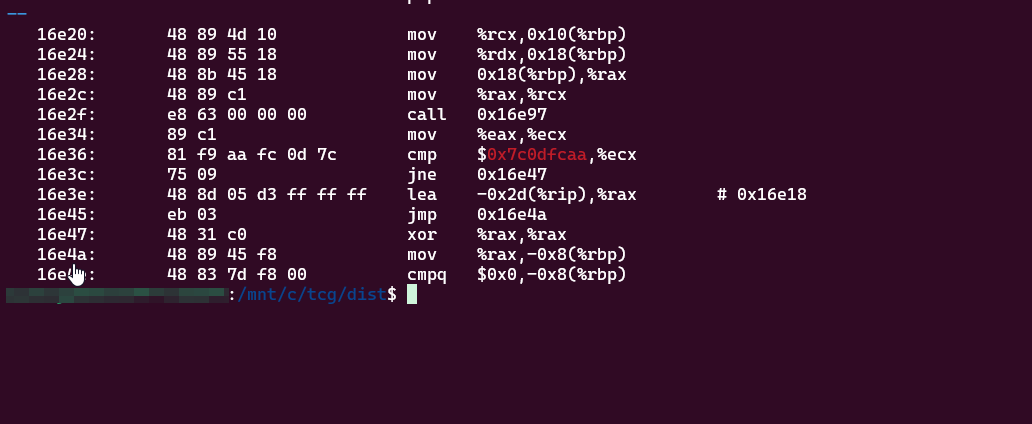The height and width of the screenshot is (424, 1032).
Task: Click the call target address 0x16e97
Action: (x=511, y=115)
